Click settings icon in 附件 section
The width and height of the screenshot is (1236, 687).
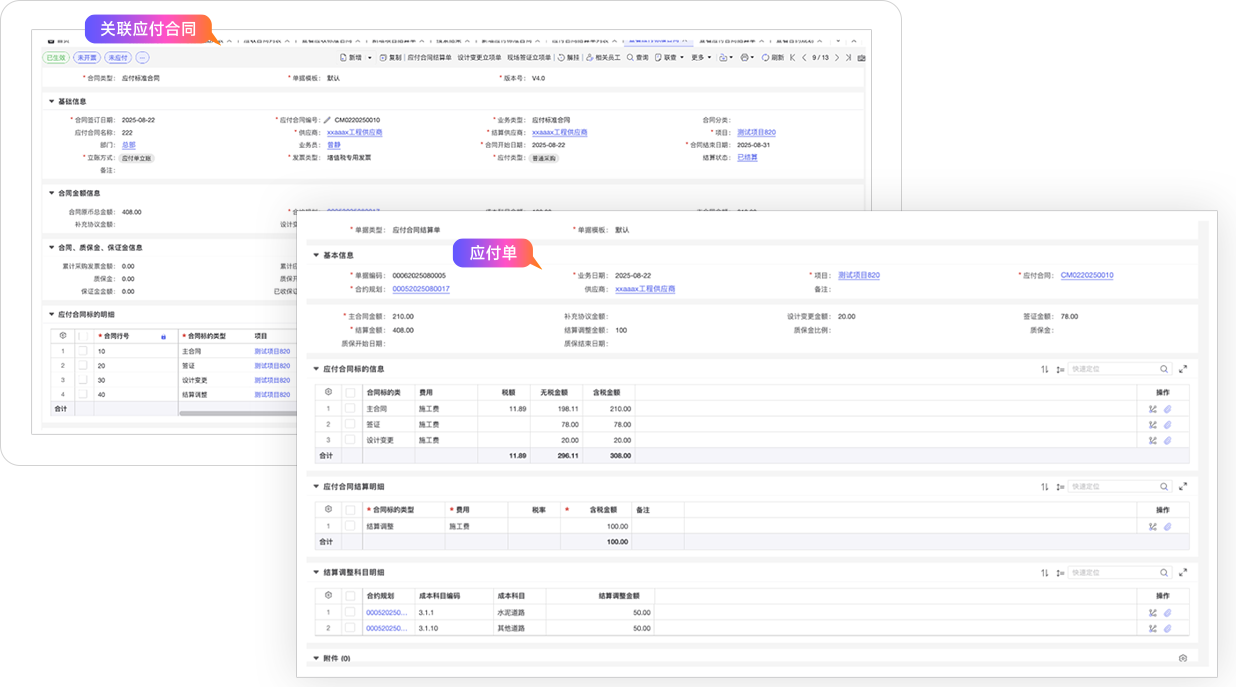coord(1183,659)
